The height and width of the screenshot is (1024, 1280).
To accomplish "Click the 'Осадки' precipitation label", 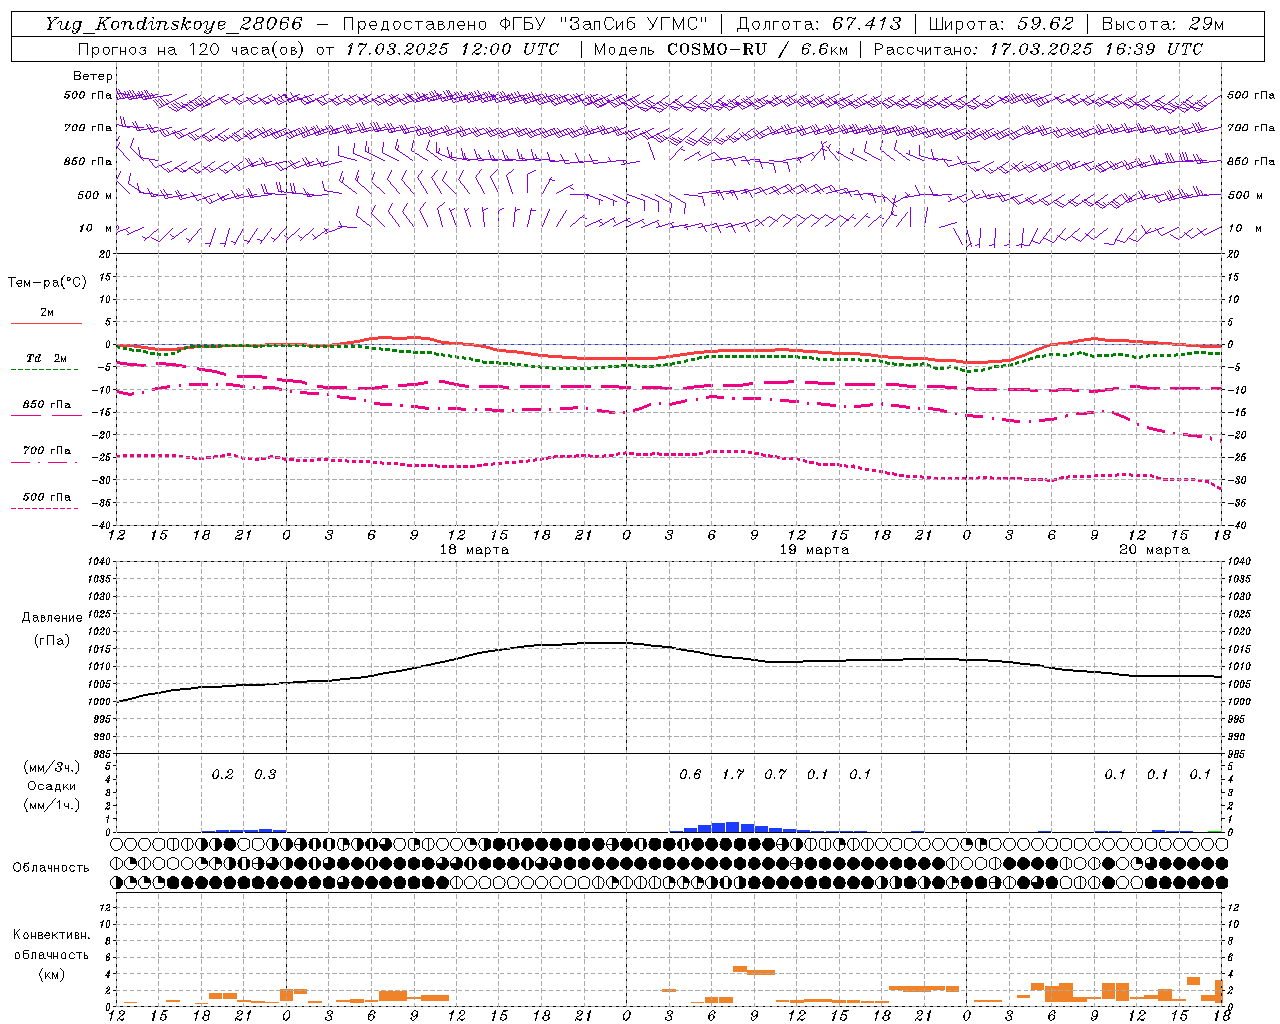I will pyautogui.click(x=52, y=786).
